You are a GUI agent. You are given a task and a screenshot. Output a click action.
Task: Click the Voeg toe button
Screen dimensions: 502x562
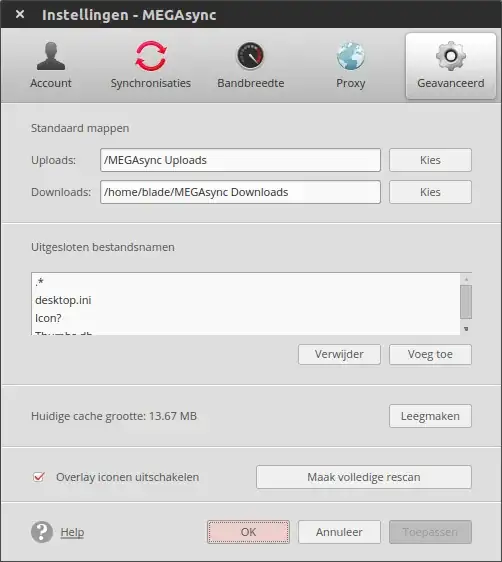click(430, 354)
